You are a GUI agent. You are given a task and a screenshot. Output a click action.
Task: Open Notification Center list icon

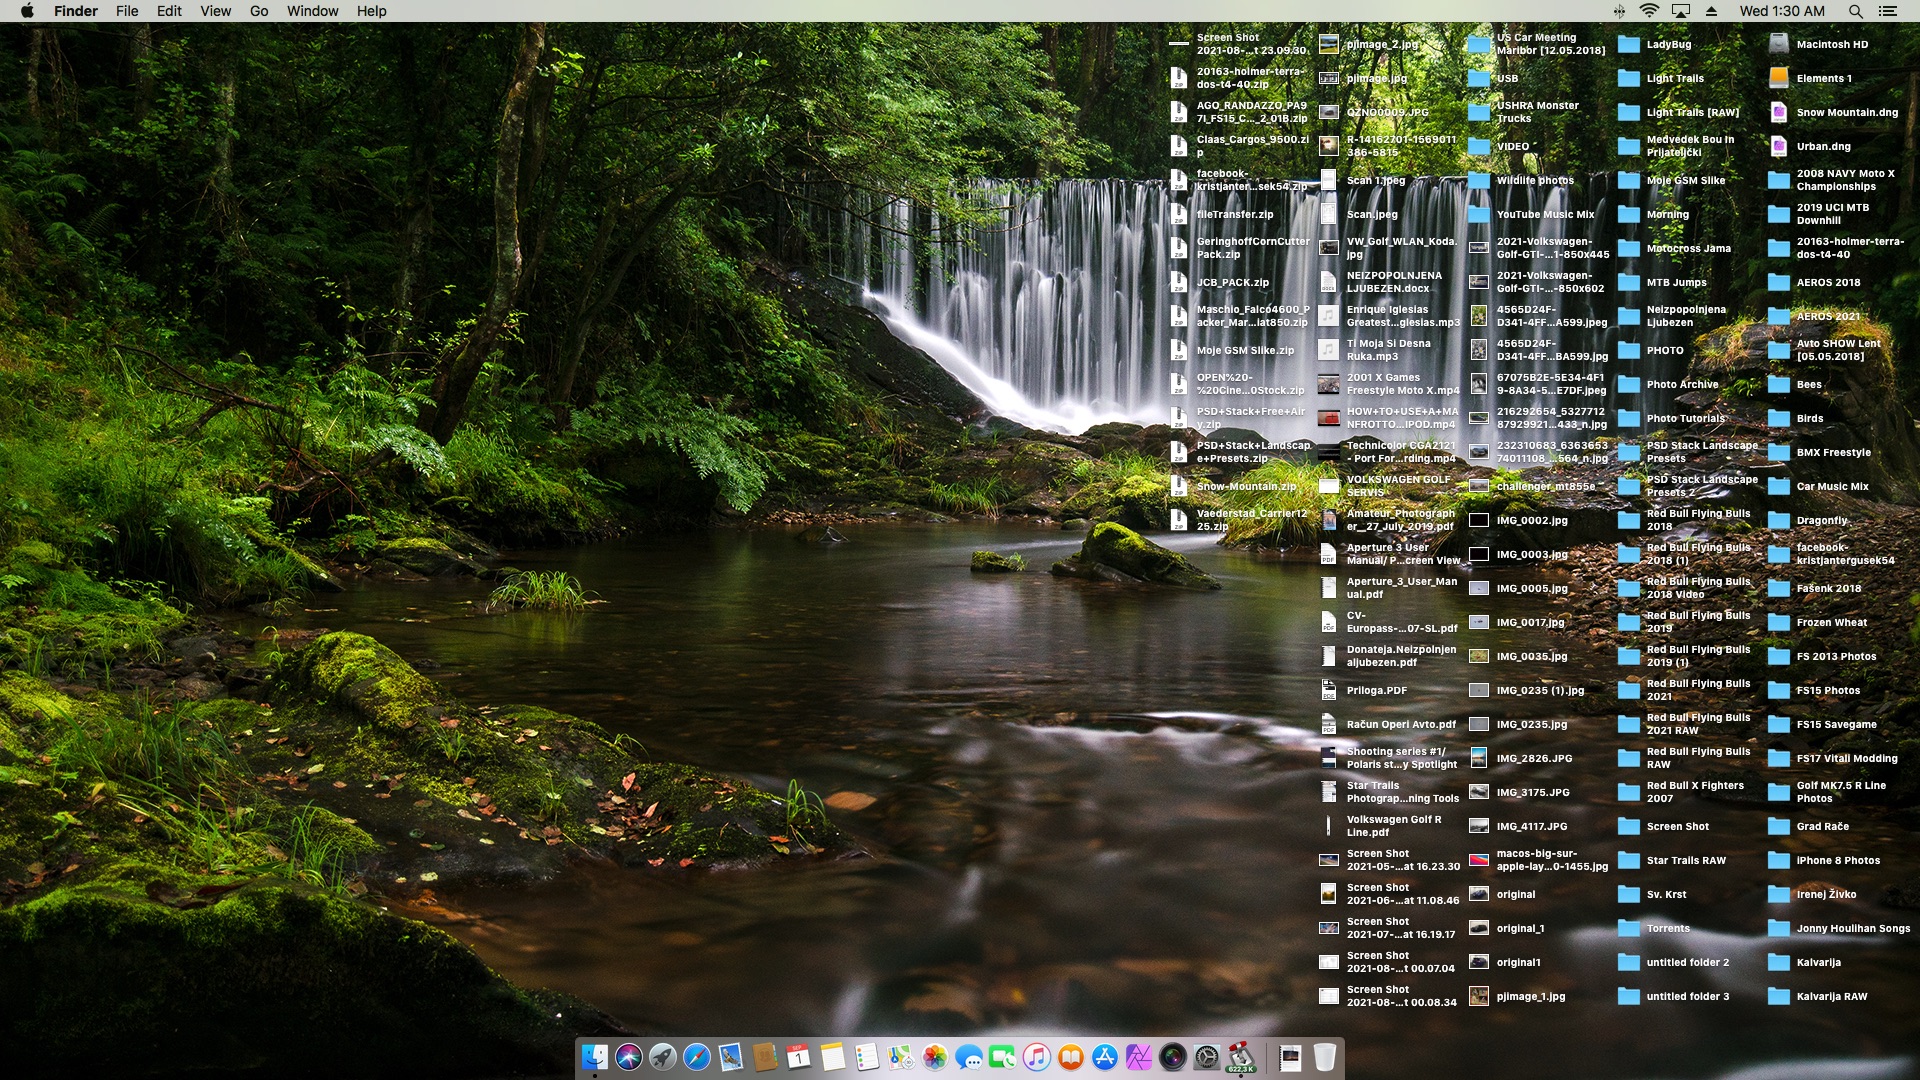pyautogui.click(x=1888, y=11)
